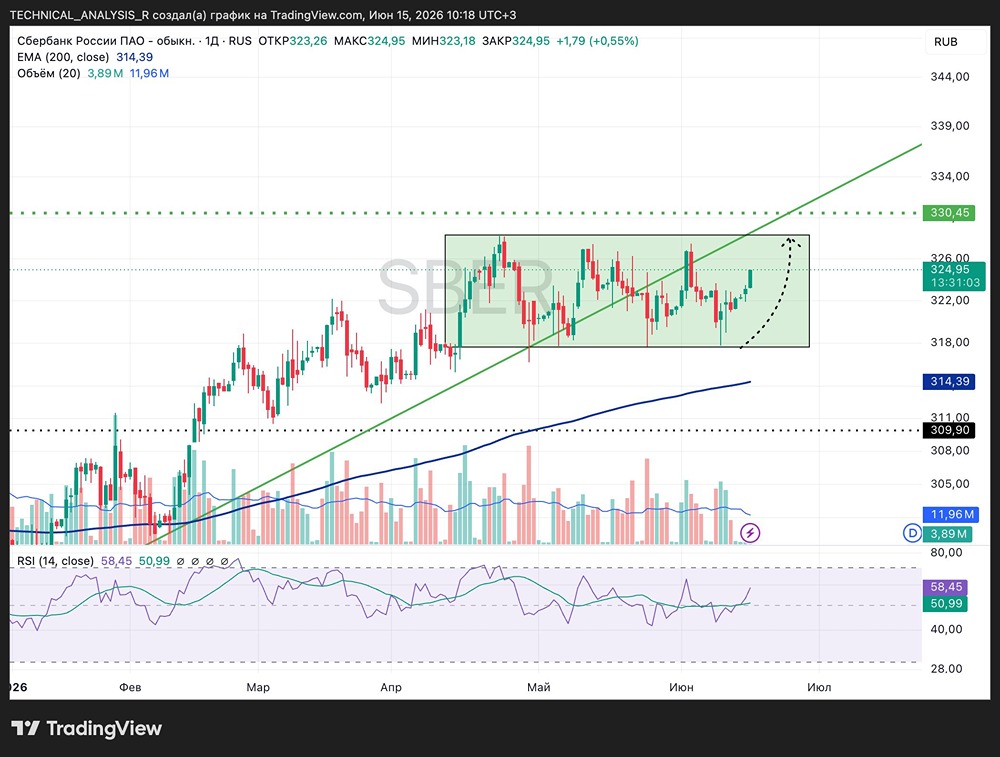Select the Июн label on time axis
Image resolution: width=1000 pixels, height=757 pixels.
pyautogui.click(x=681, y=687)
